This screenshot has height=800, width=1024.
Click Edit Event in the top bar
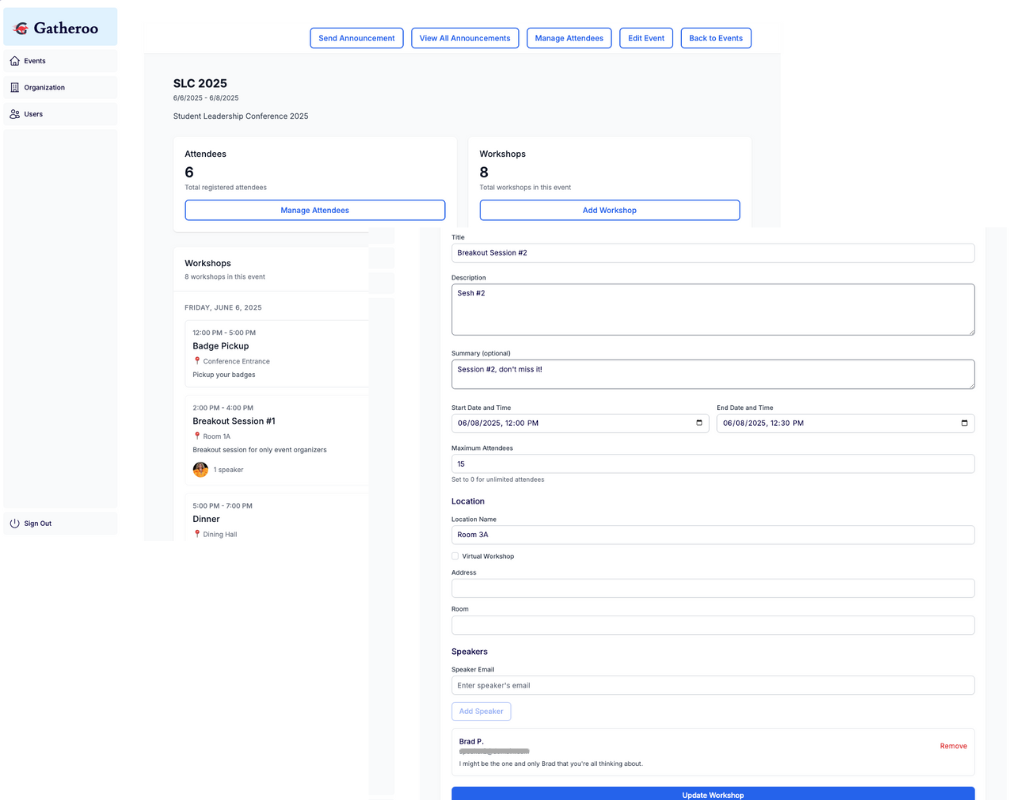pos(646,38)
